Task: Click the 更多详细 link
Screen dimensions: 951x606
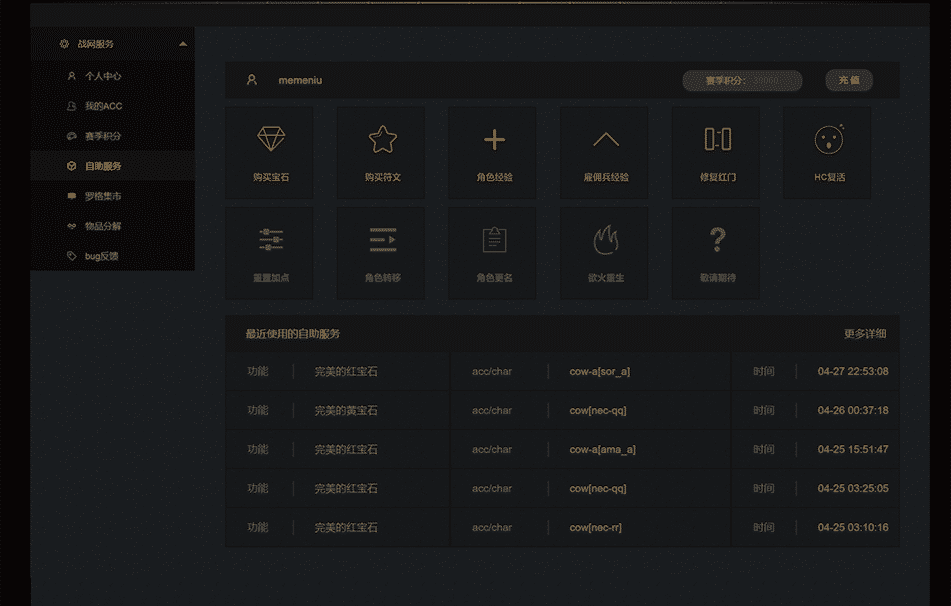Action: (x=864, y=334)
